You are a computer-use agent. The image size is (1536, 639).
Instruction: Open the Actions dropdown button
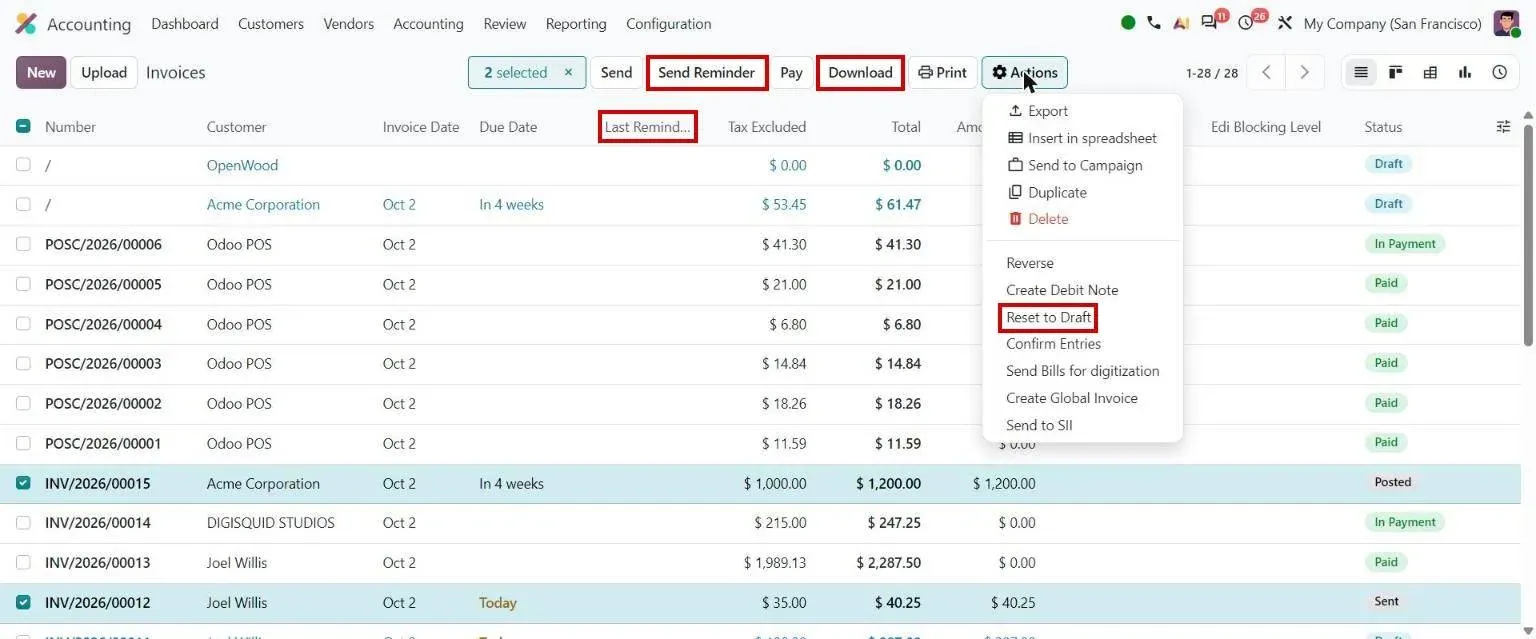pos(1025,72)
